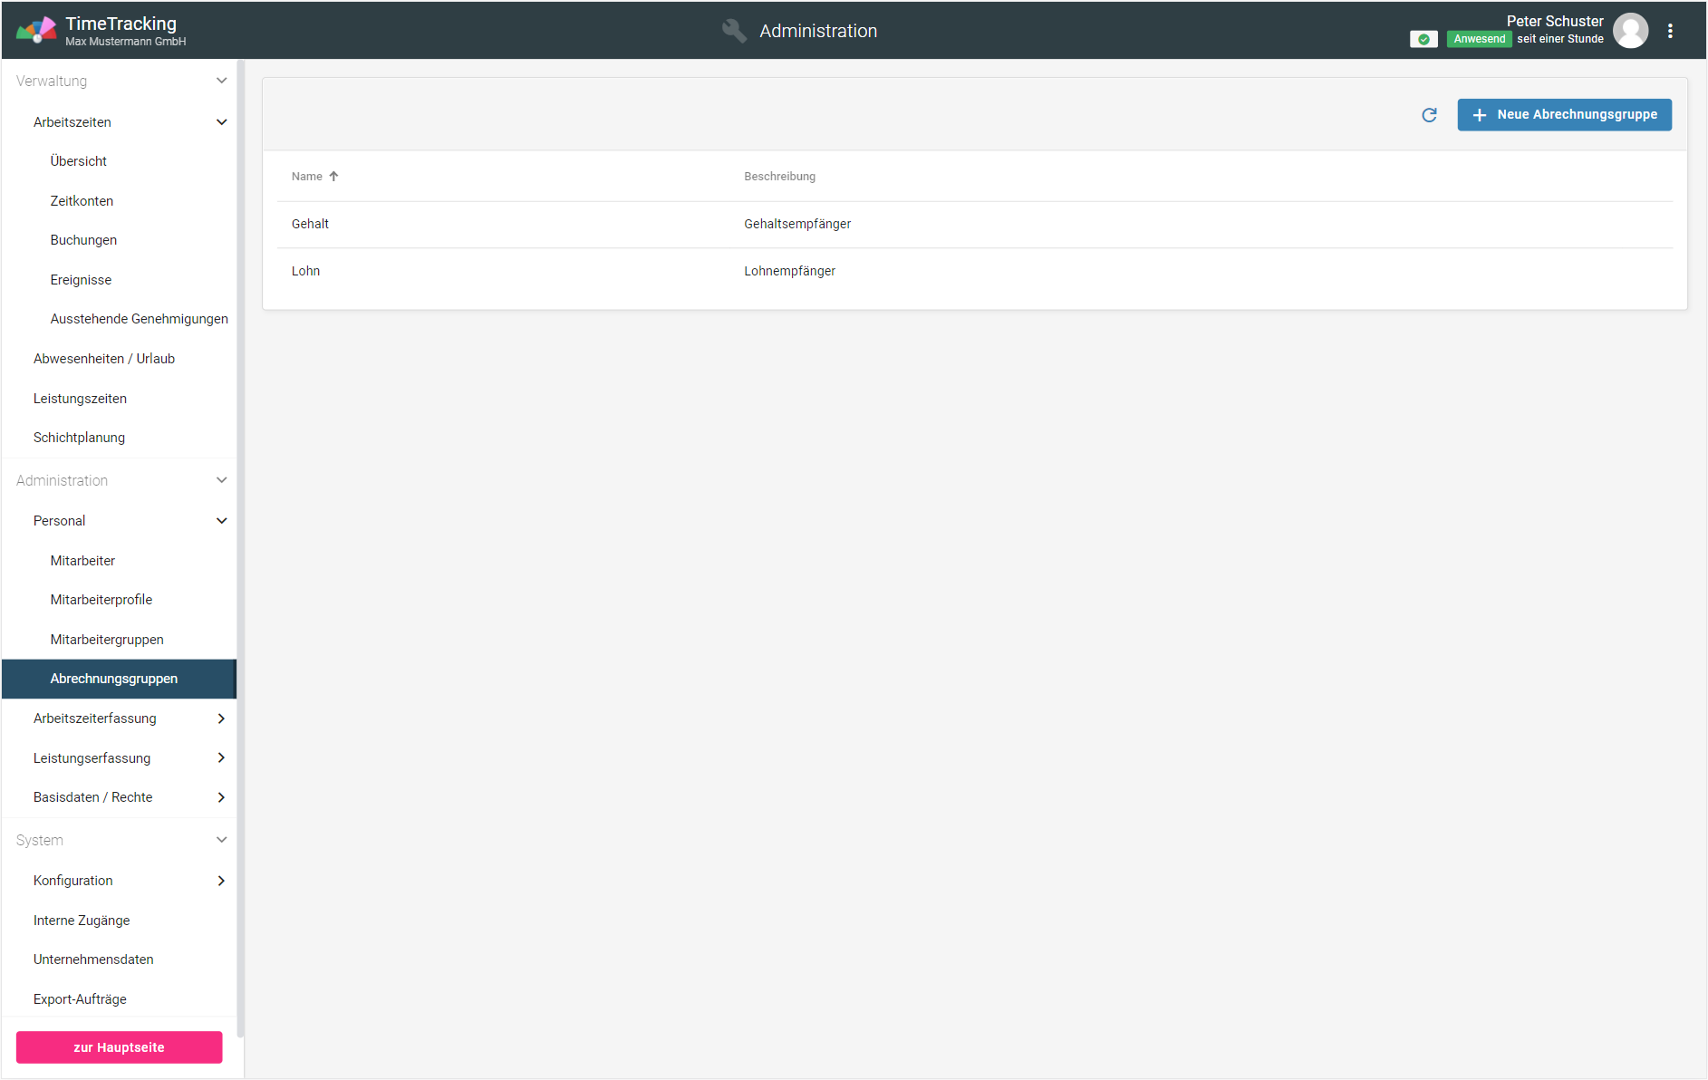Collapse the Verwaltung section
Image resolution: width=1708 pixels, height=1080 pixels.
click(x=221, y=81)
